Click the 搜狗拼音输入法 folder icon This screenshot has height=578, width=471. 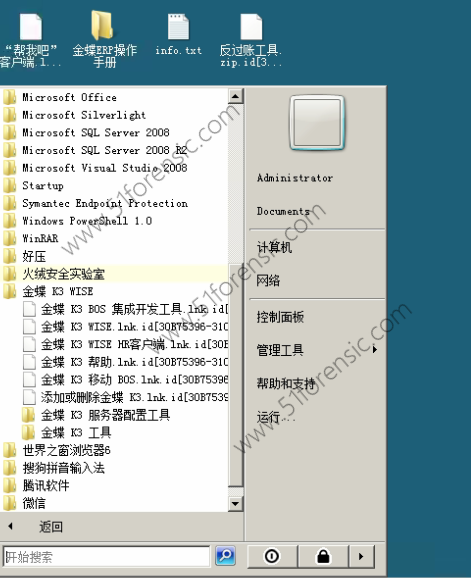click(10, 469)
